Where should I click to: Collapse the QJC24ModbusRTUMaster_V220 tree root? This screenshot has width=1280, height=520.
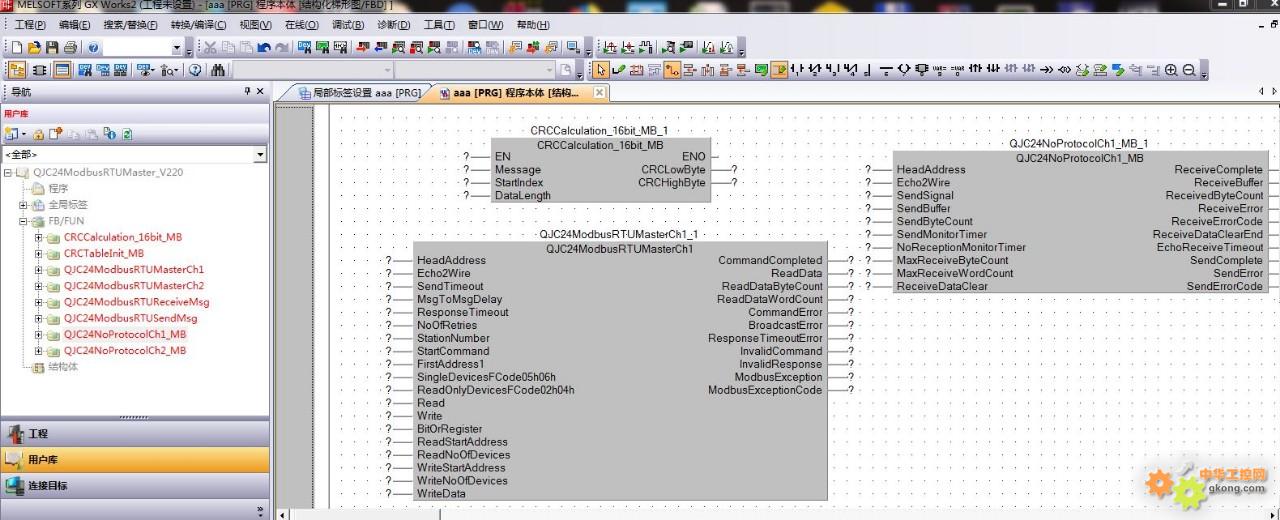click(x=9, y=172)
